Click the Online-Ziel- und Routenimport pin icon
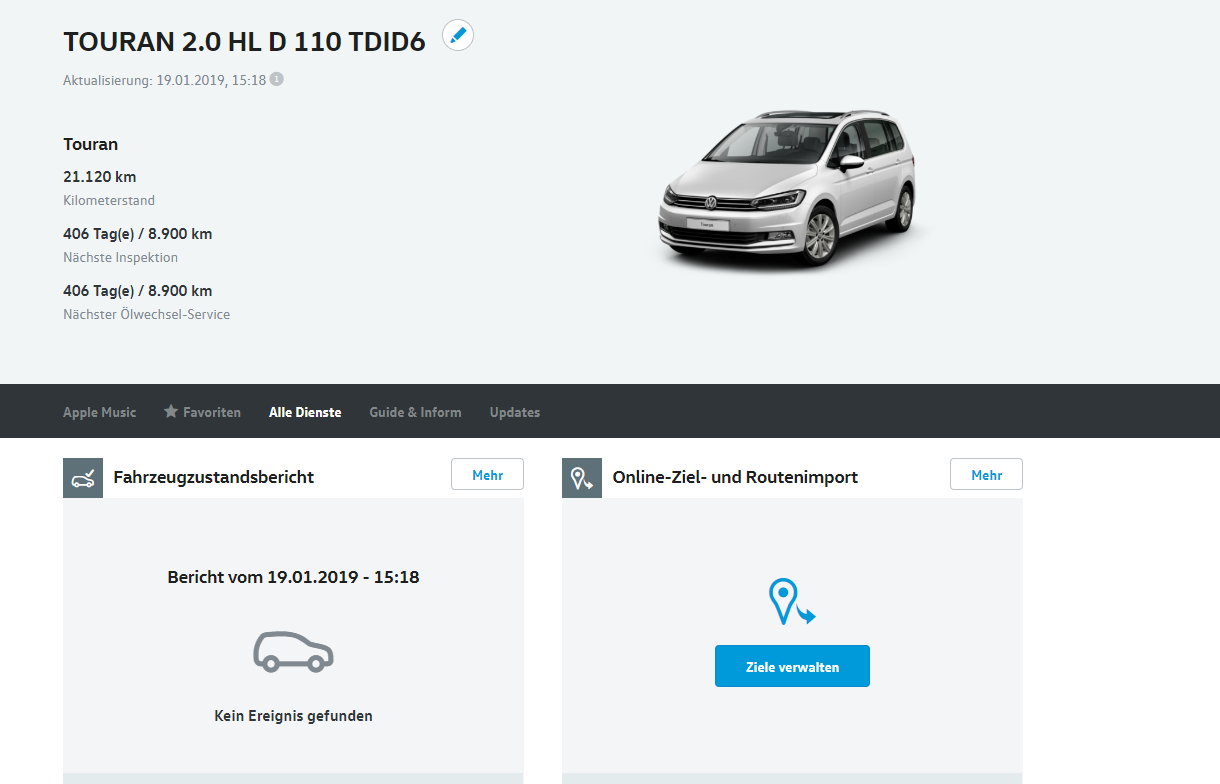 point(582,478)
